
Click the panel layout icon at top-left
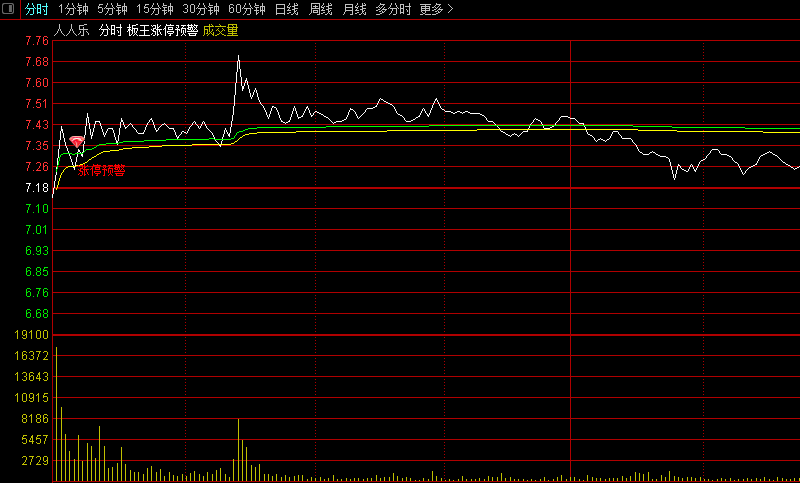click(x=9, y=9)
